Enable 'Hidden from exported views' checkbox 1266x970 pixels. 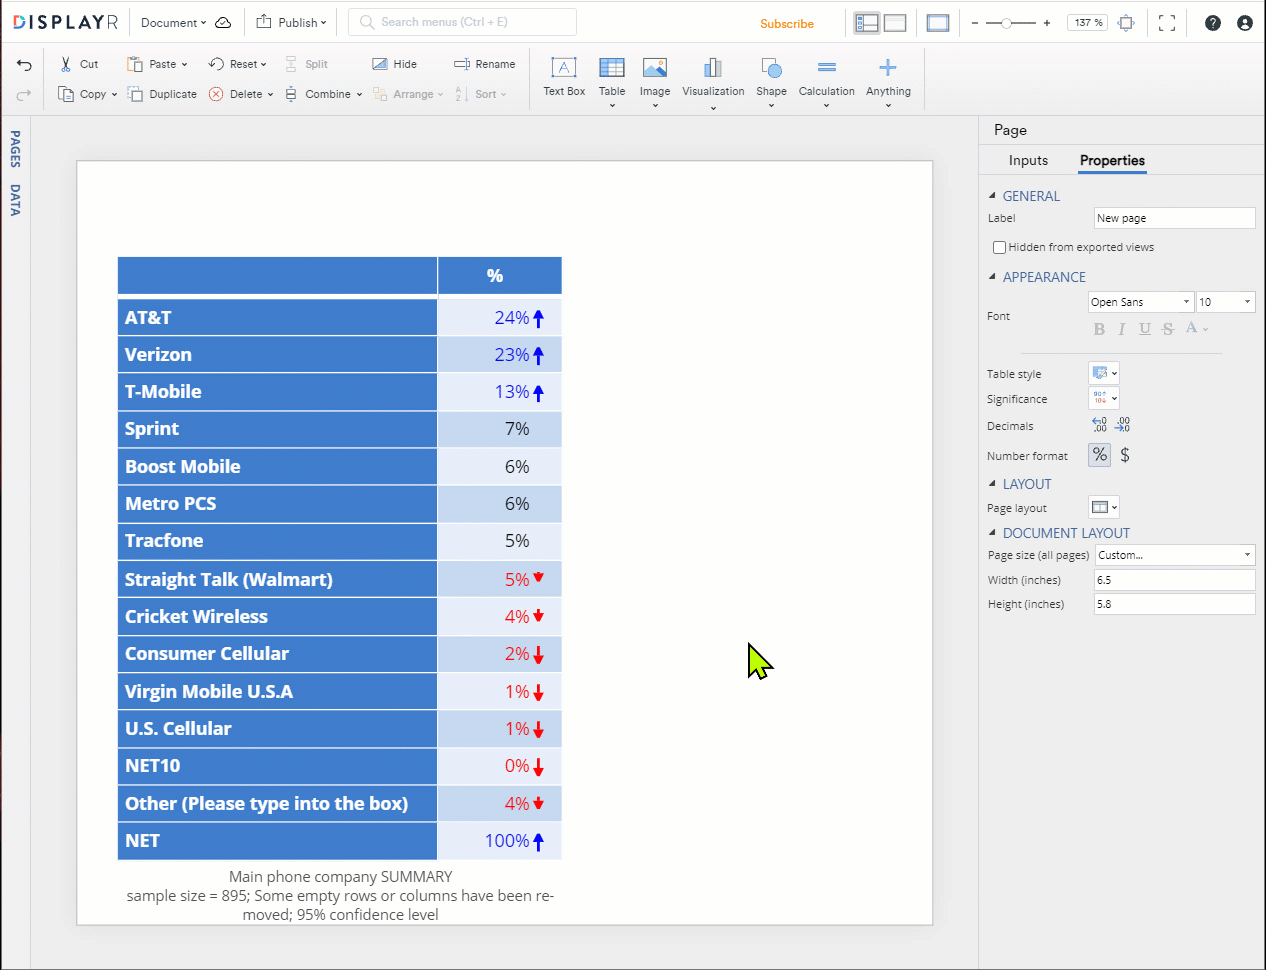tap(999, 246)
